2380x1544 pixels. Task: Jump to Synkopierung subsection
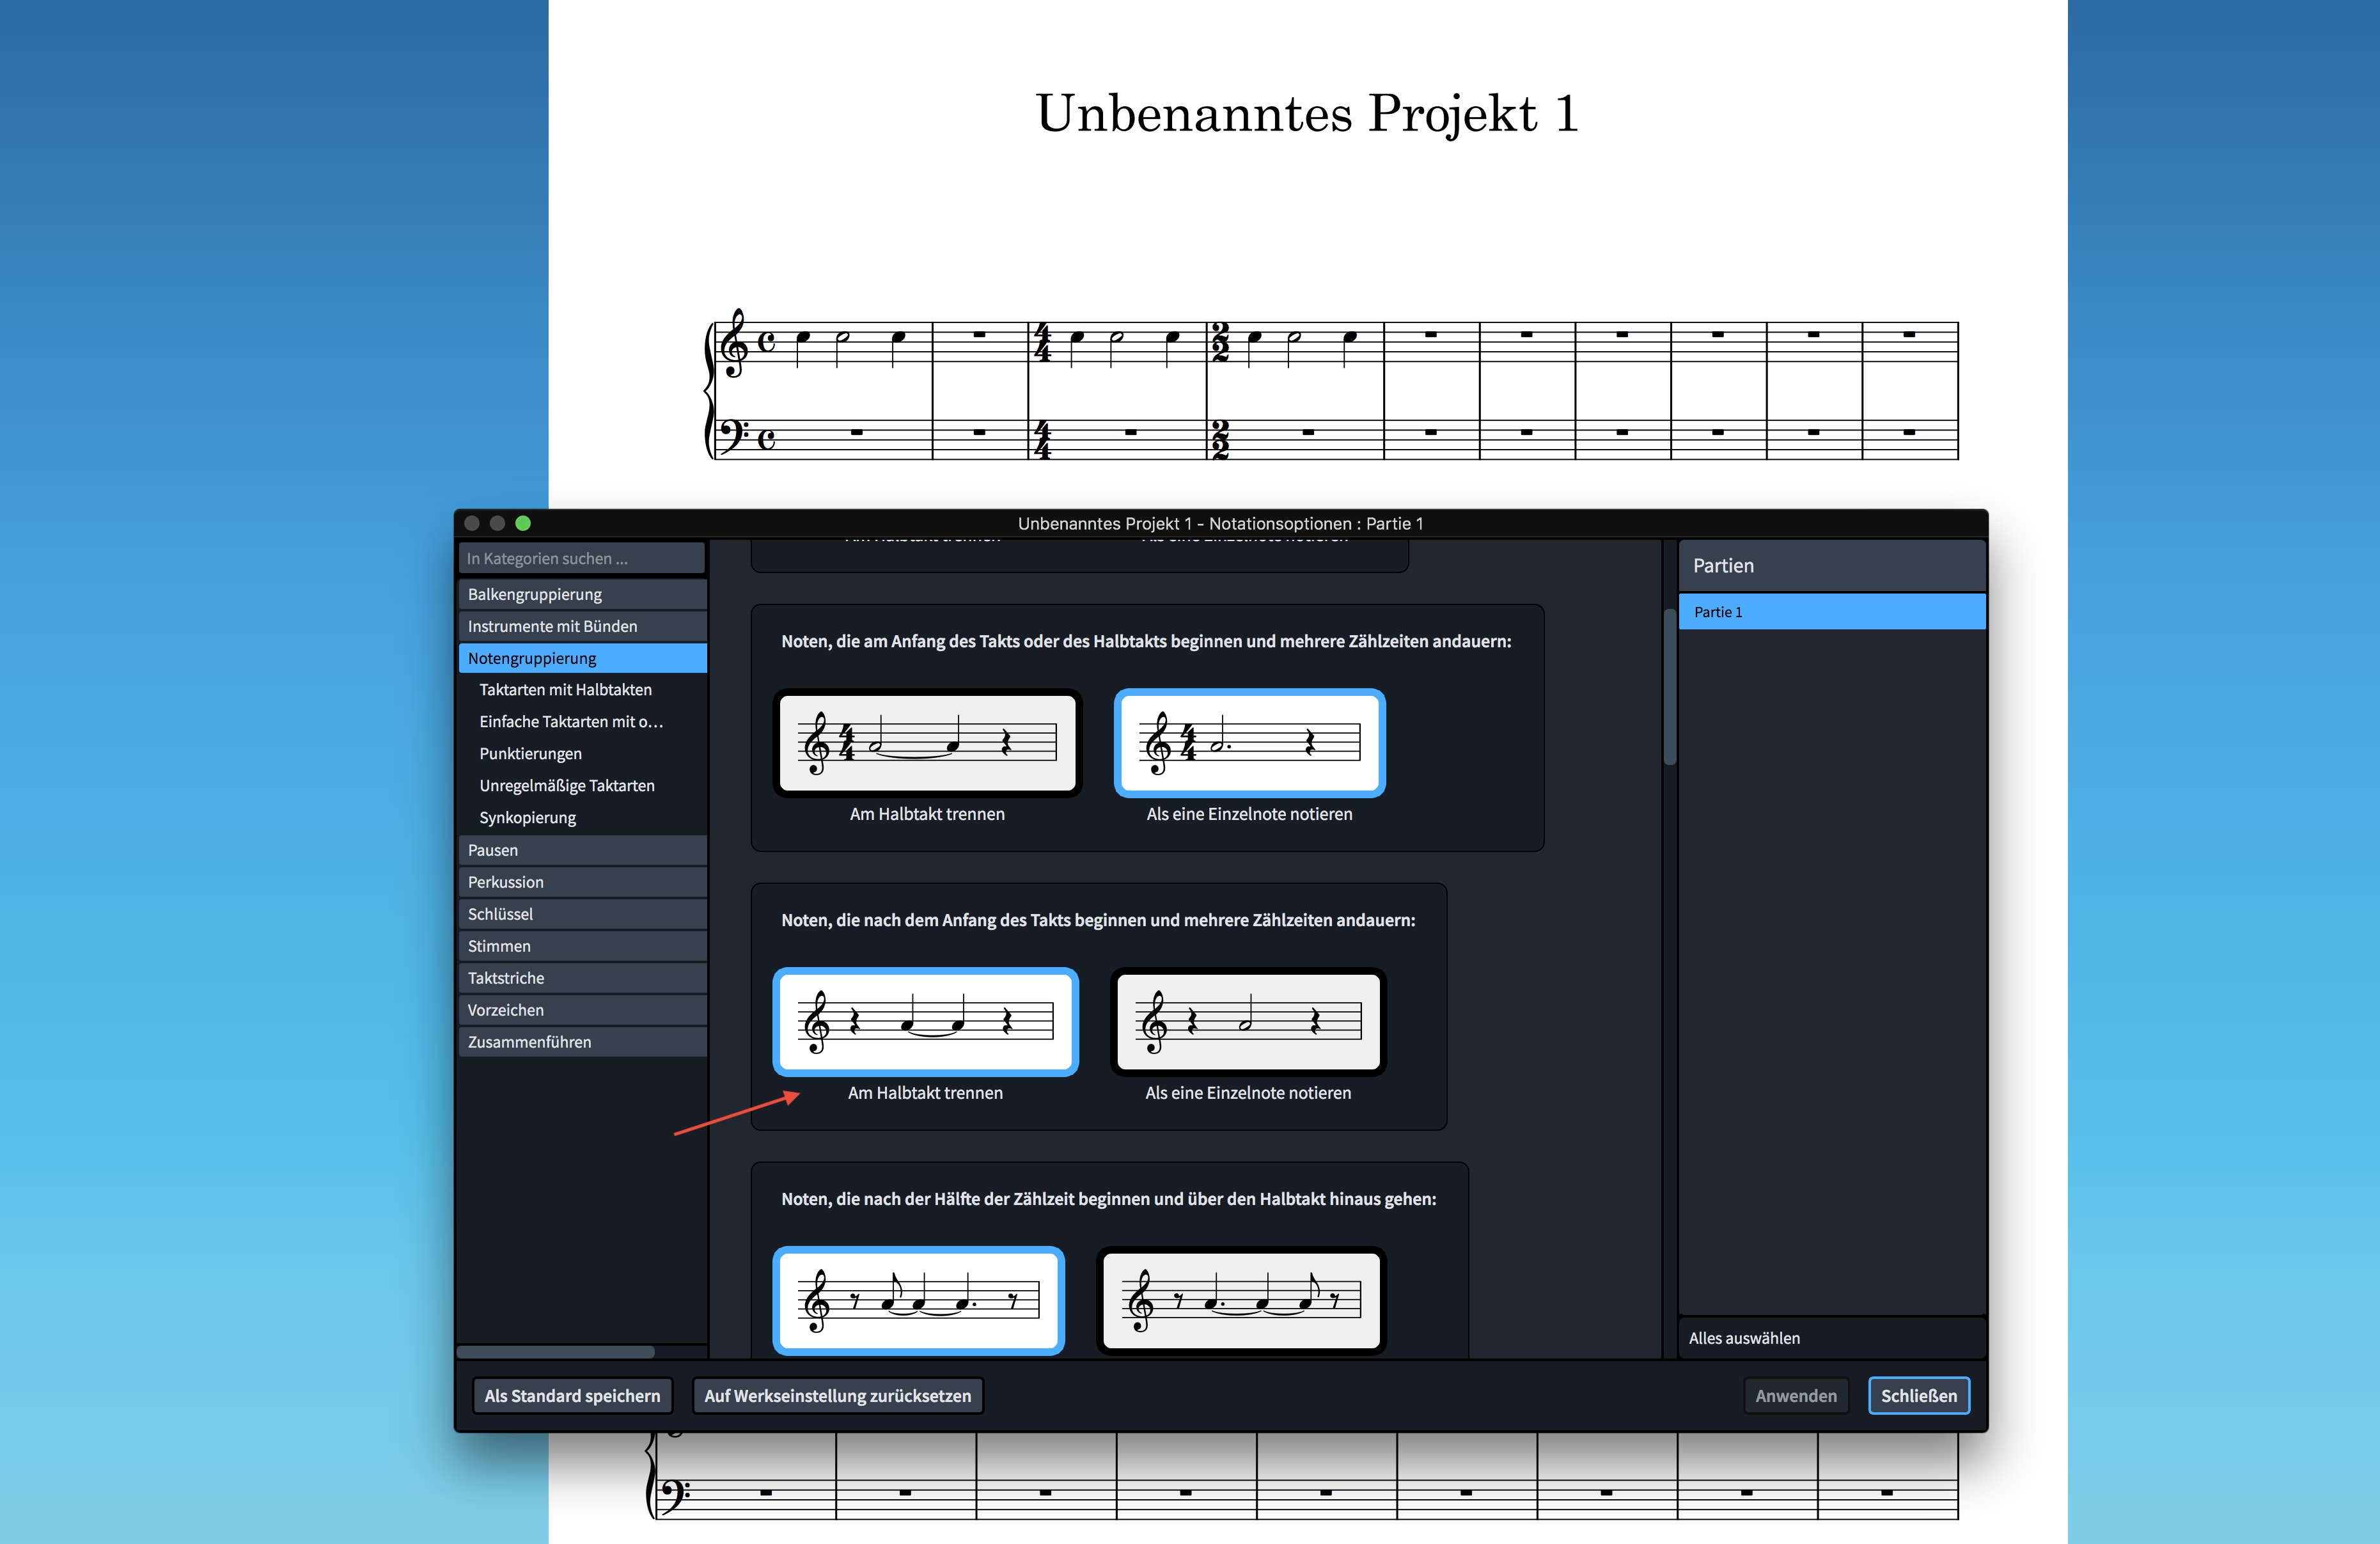click(x=528, y=818)
